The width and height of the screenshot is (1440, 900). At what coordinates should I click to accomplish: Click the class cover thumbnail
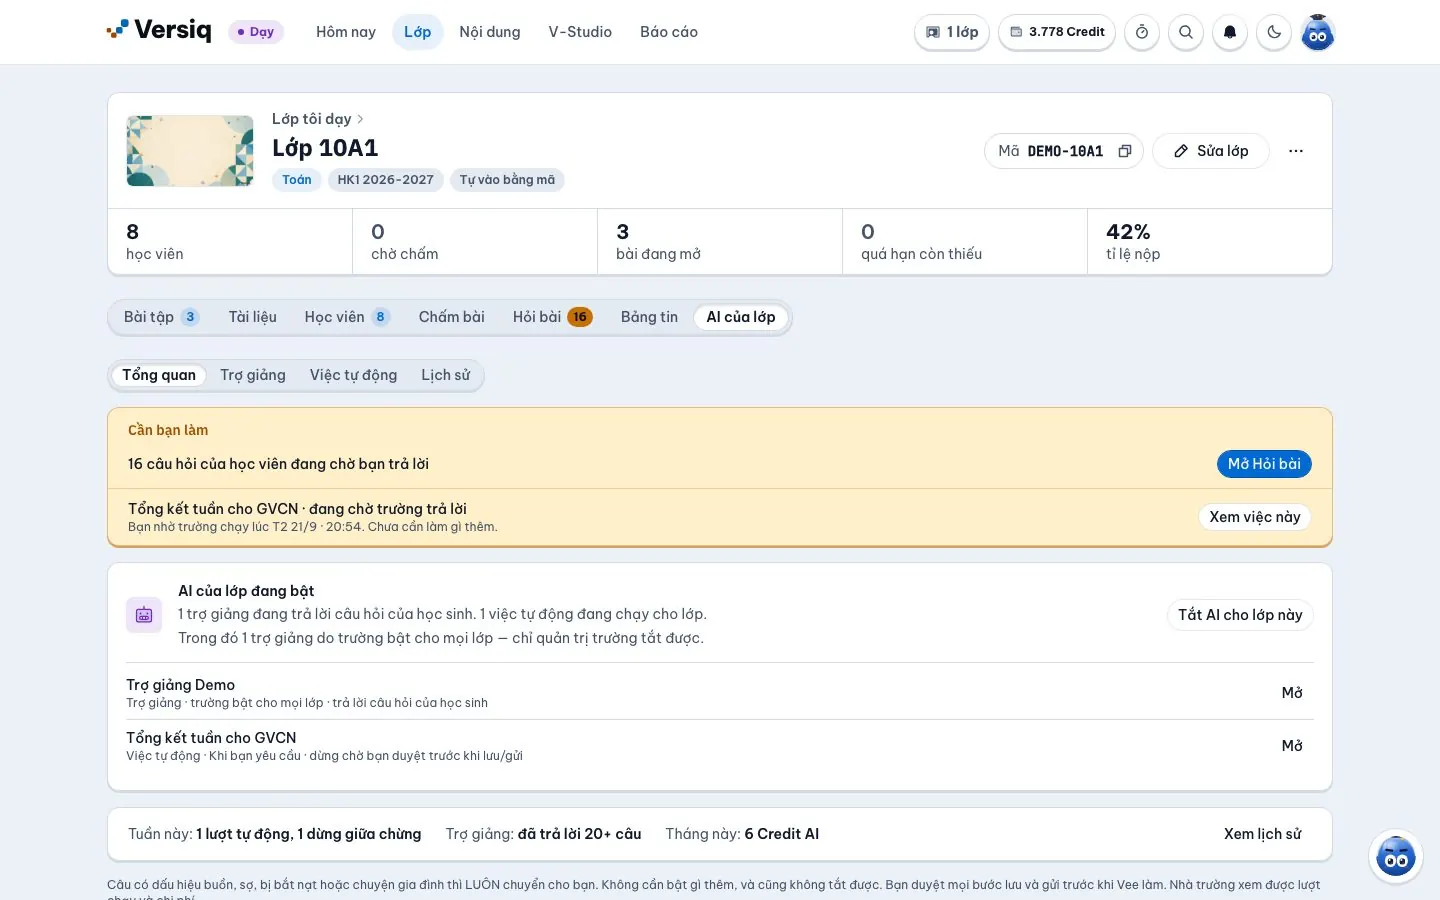[x=190, y=151]
